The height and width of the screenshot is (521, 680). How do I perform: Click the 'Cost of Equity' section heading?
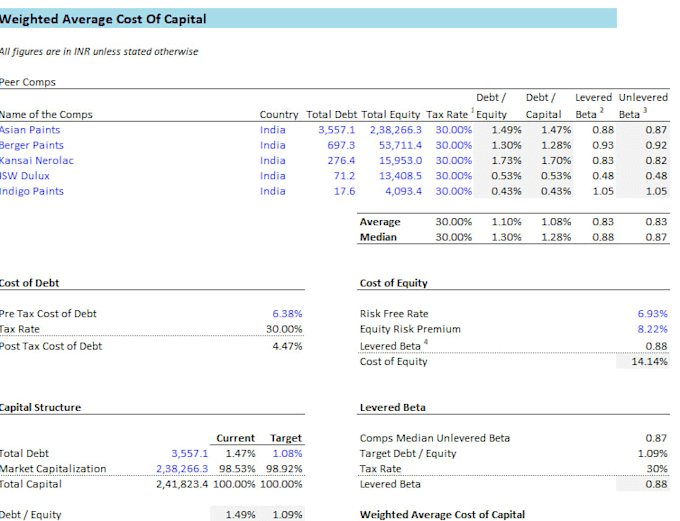393,283
